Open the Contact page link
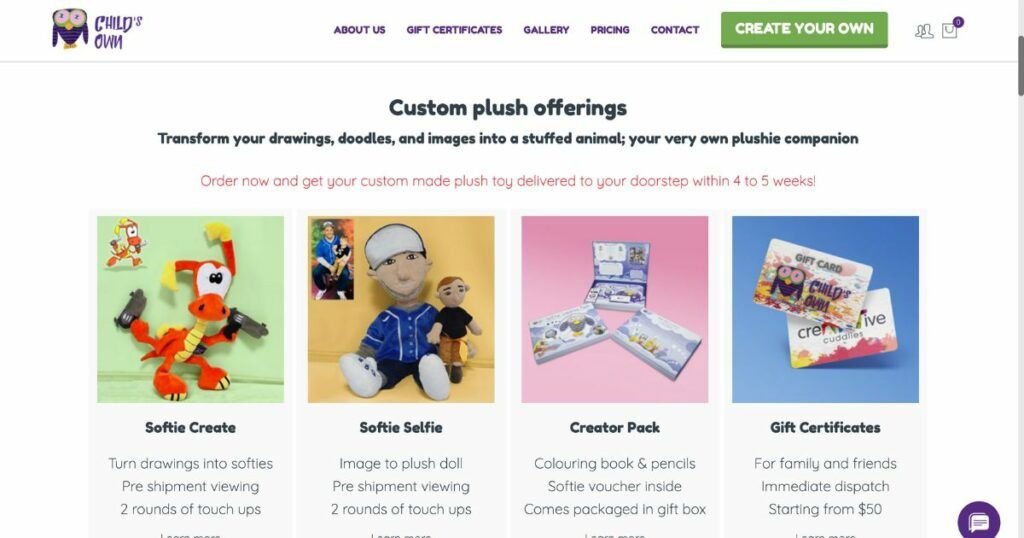Viewport: 1024px width, 538px height. (675, 30)
